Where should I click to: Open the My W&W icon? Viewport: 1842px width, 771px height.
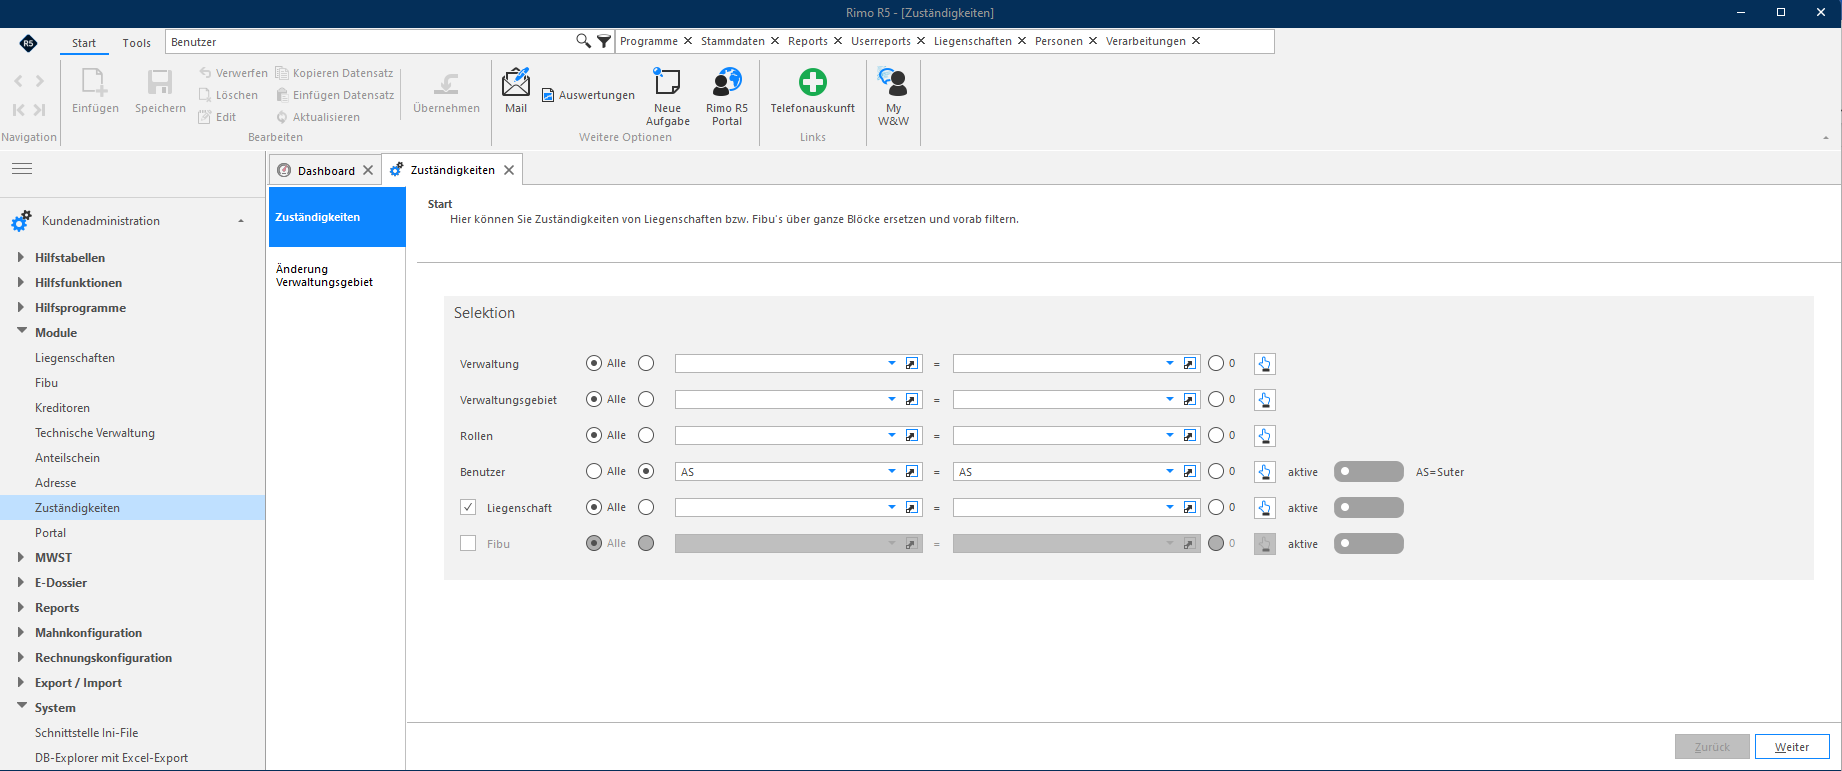tap(893, 82)
